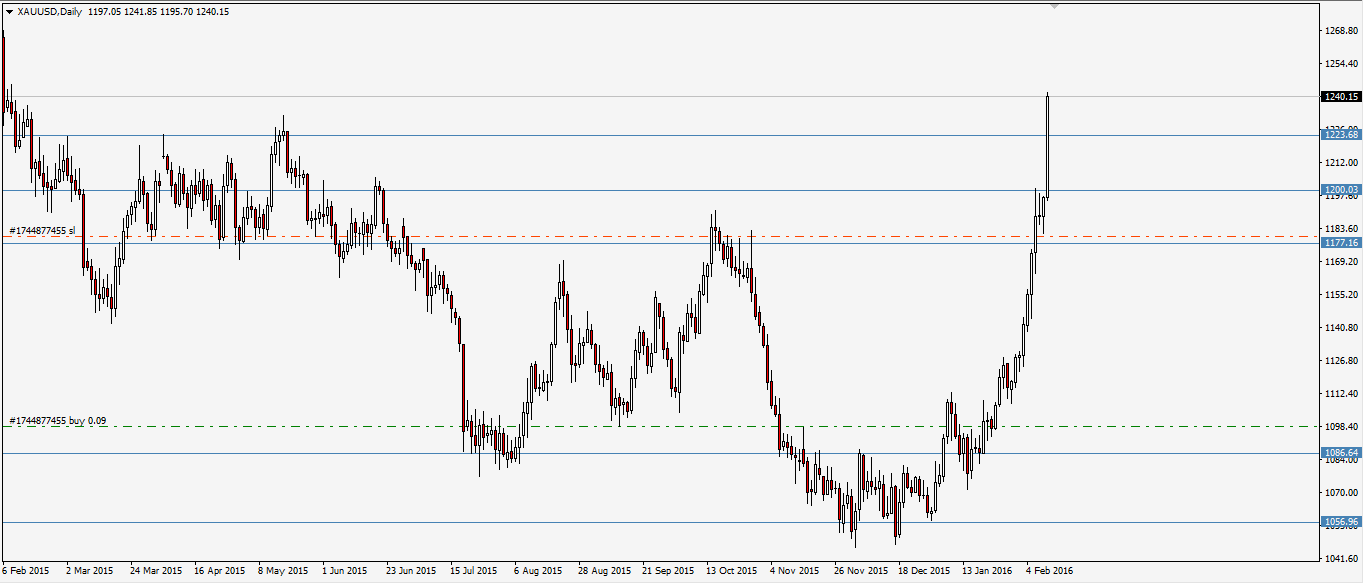Select the open value 1197.05 in header
The height and width of the screenshot is (583, 1363).
(105, 11)
